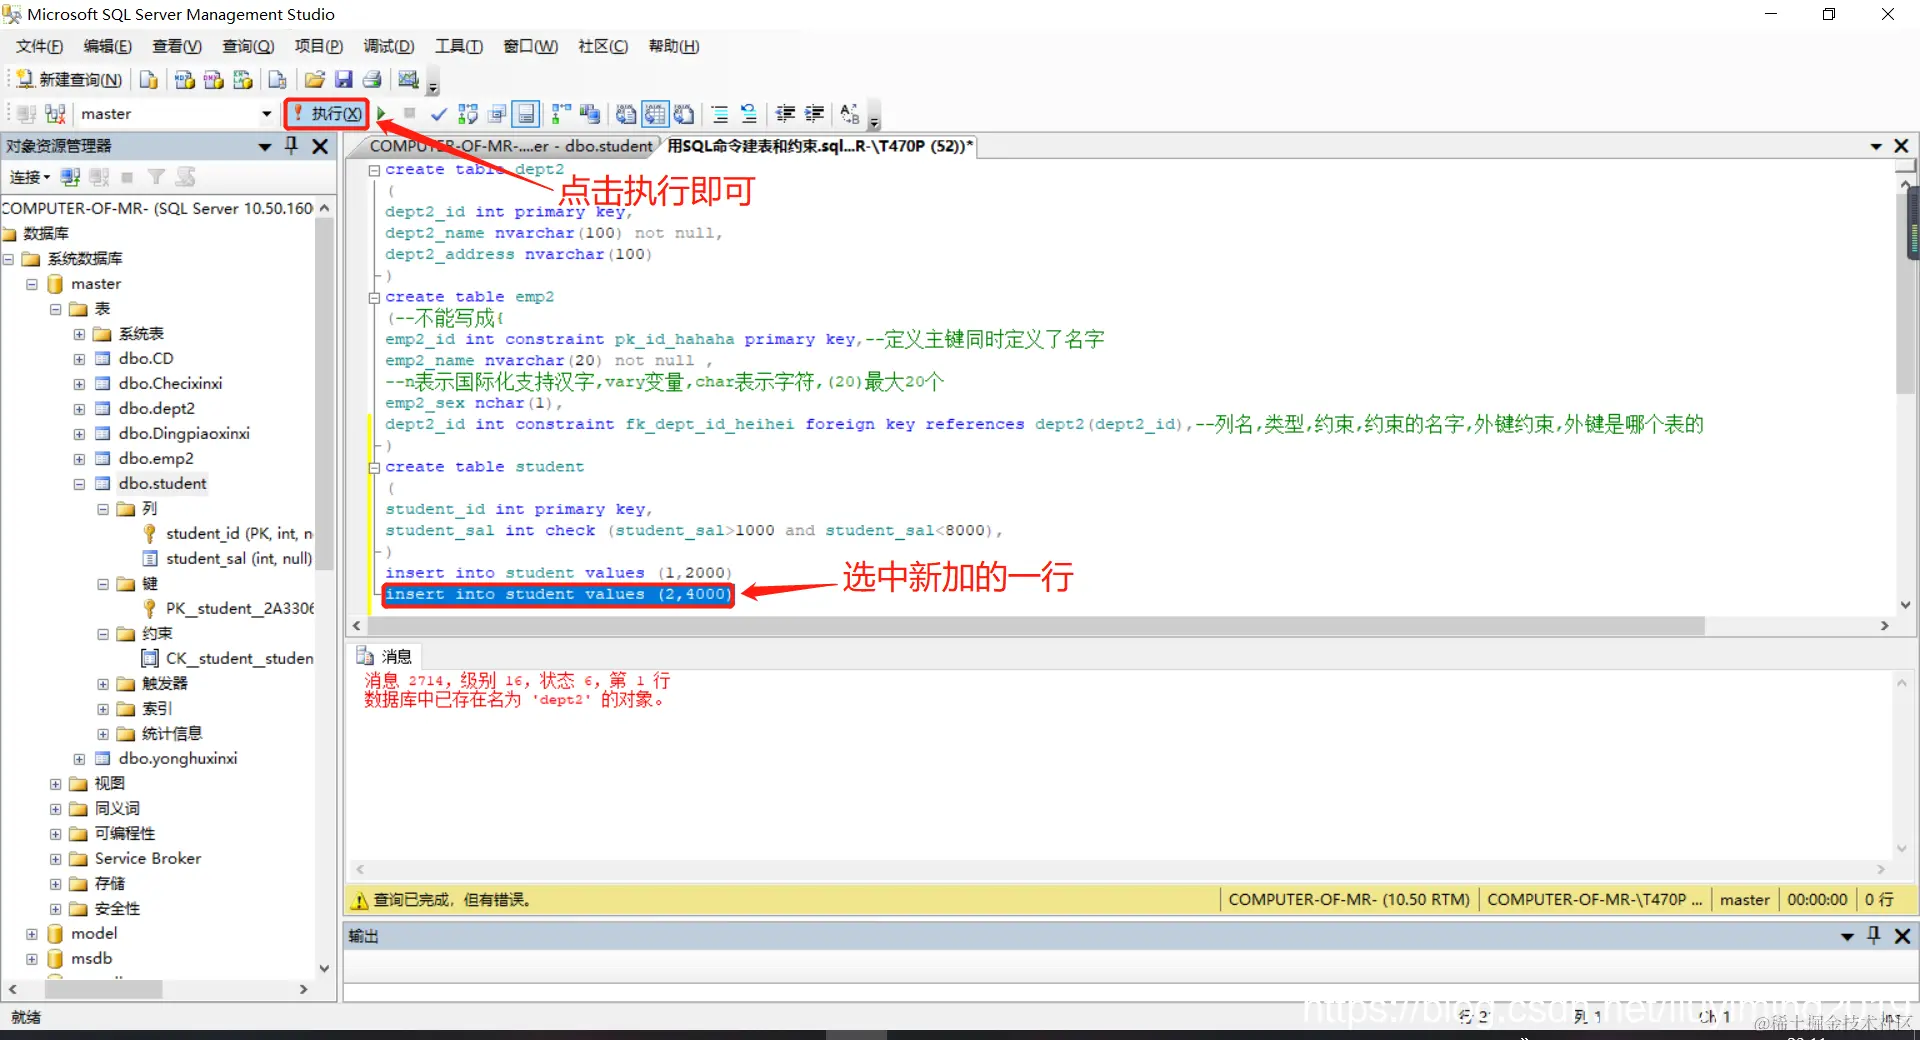The height and width of the screenshot is (1040, 1920).
Task: Open new SQL Server Compact query
Action: point(278,80)
